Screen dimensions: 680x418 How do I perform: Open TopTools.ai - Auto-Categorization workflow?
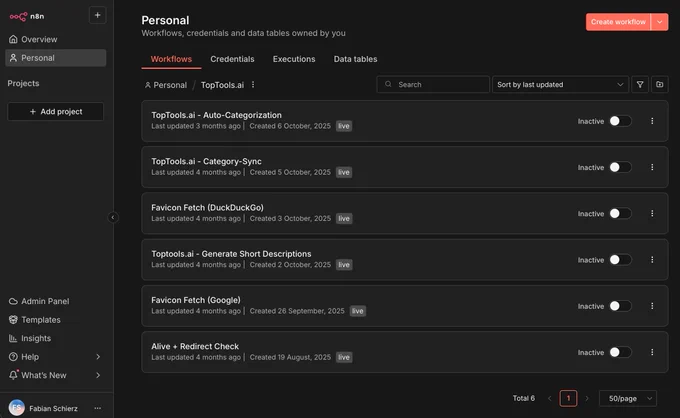pos(216,115)
